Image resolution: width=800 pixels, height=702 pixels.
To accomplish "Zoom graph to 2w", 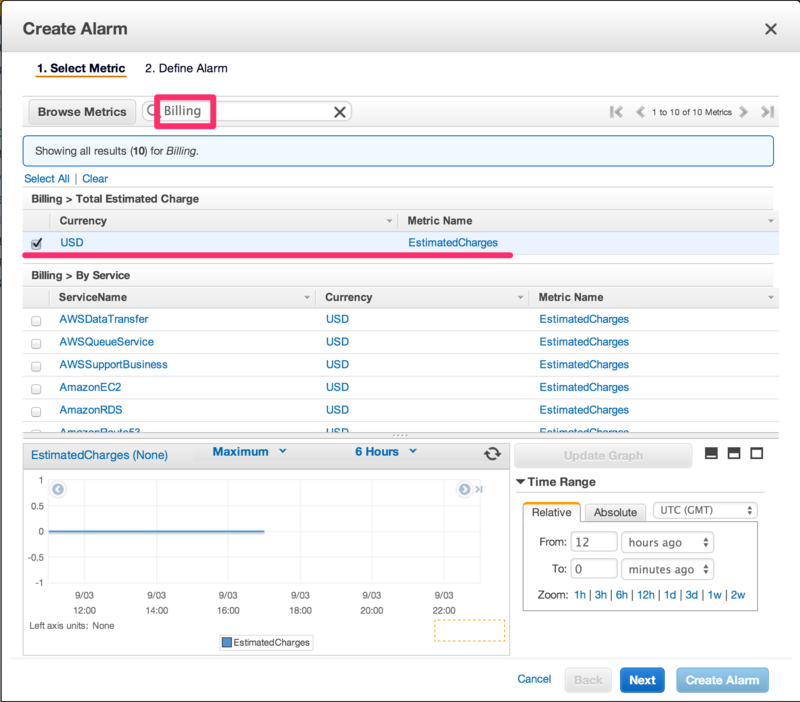I will (738, 595).
